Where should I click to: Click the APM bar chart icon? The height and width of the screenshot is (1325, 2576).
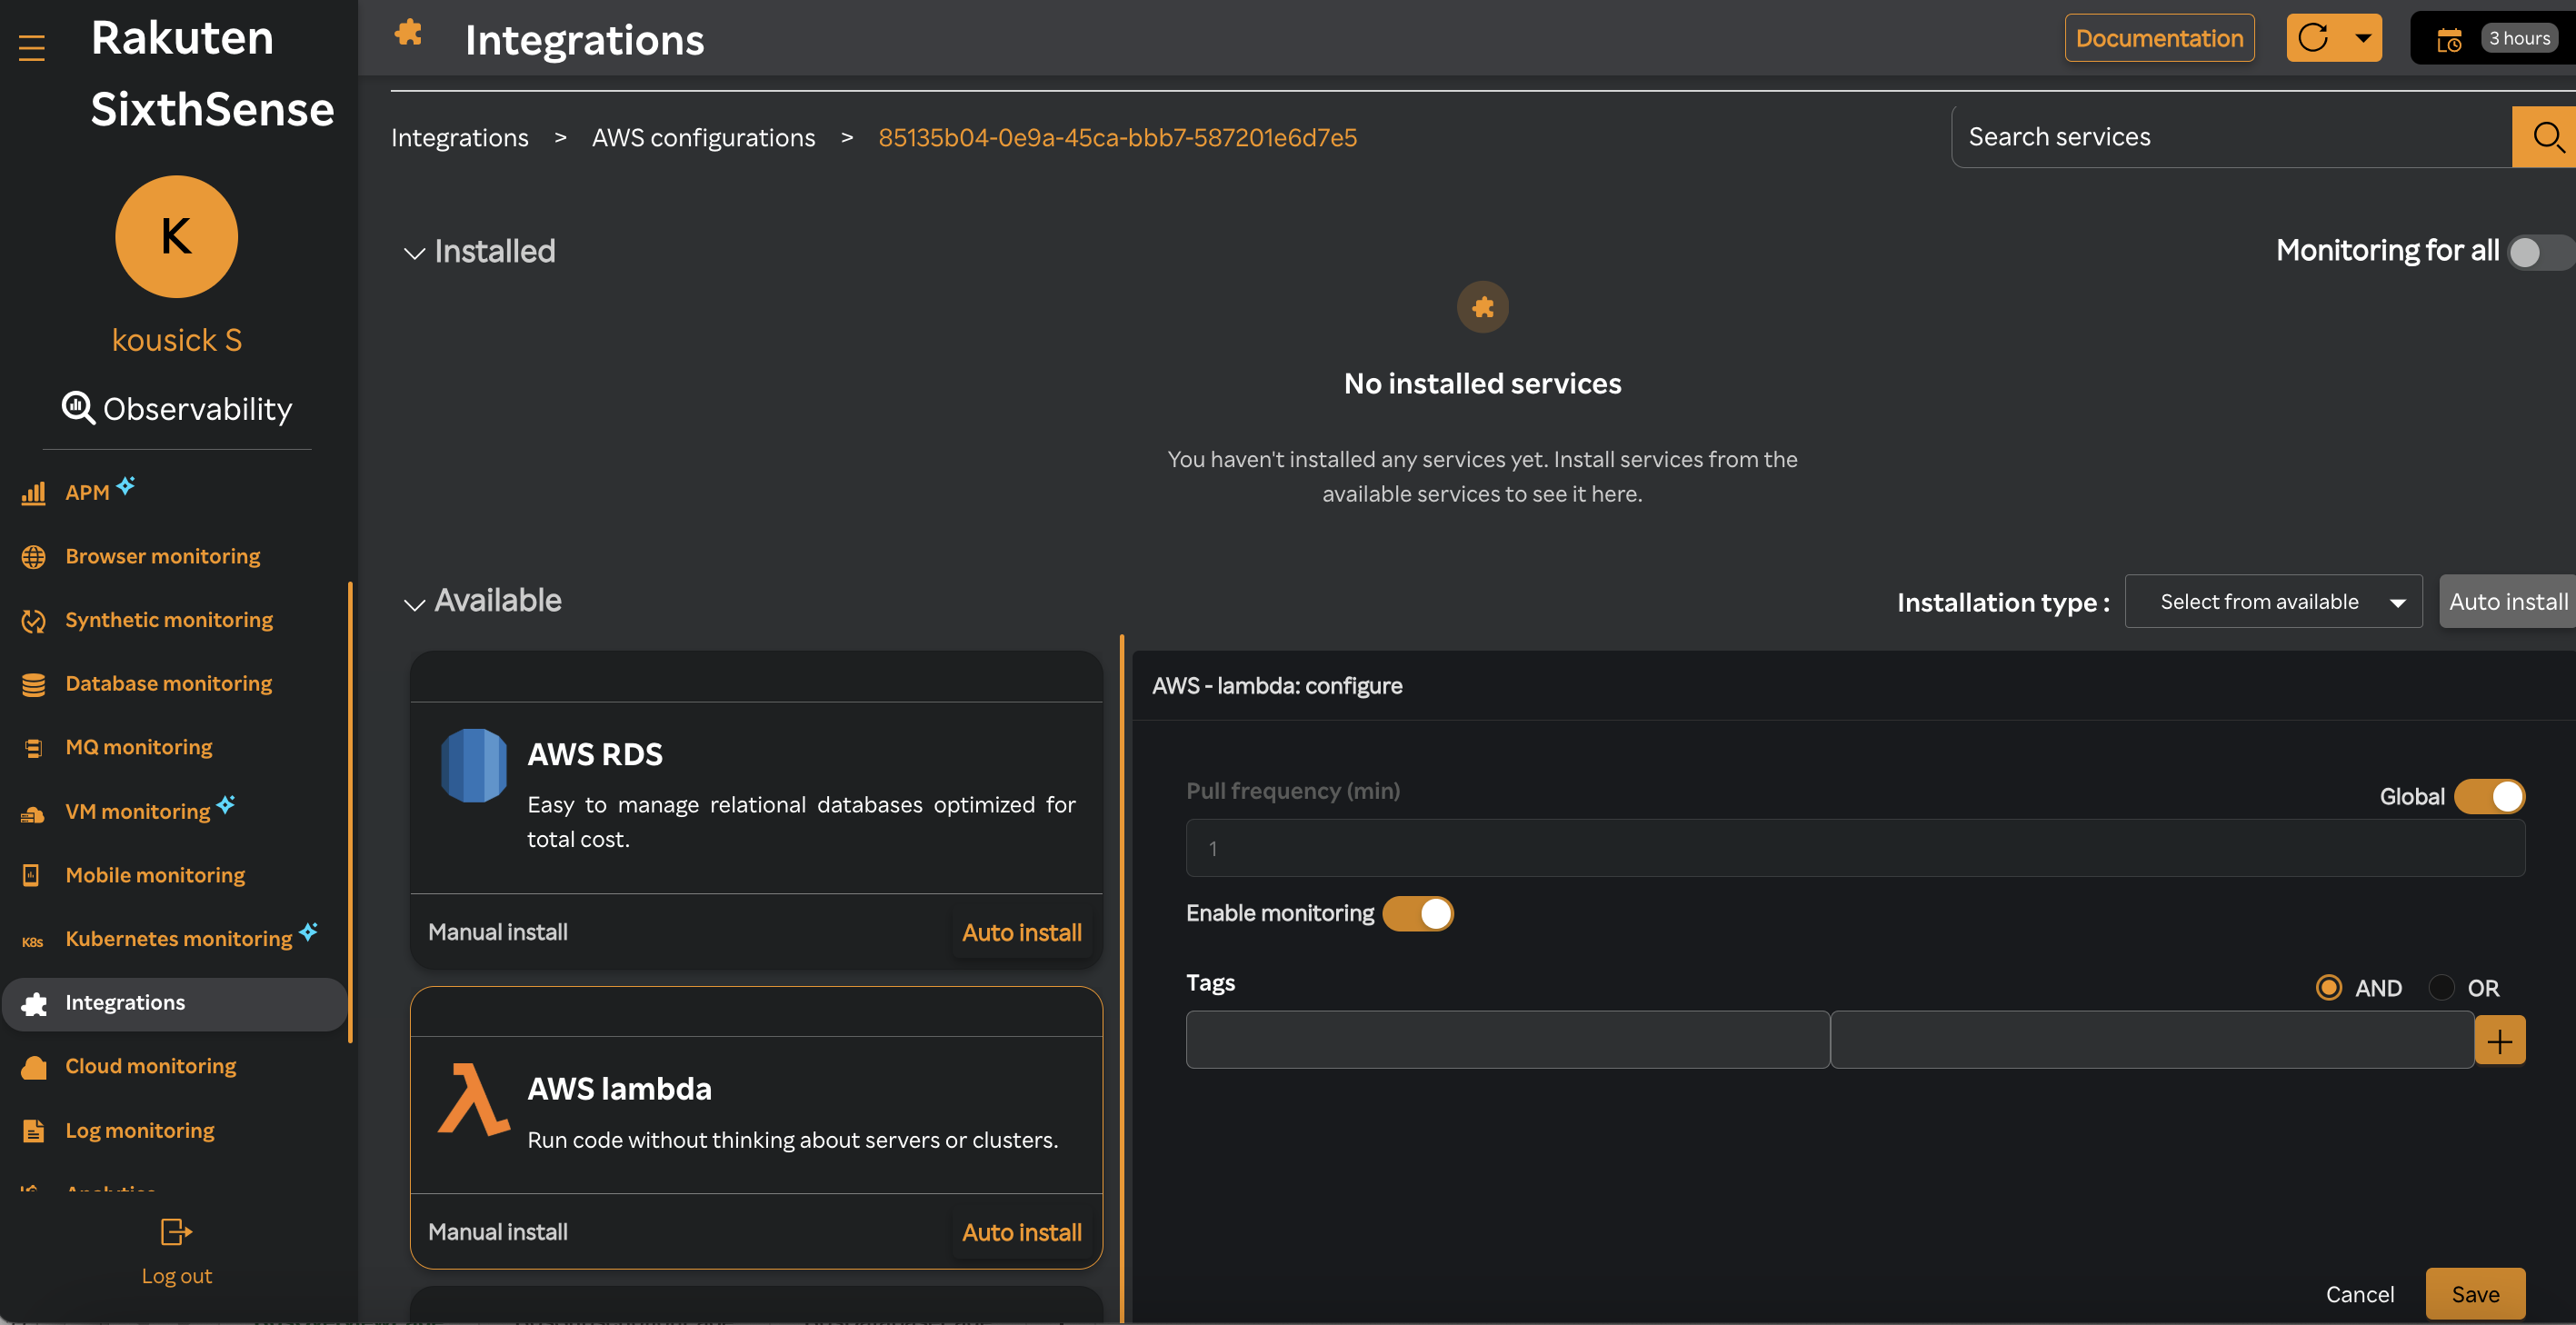point(33,492)
